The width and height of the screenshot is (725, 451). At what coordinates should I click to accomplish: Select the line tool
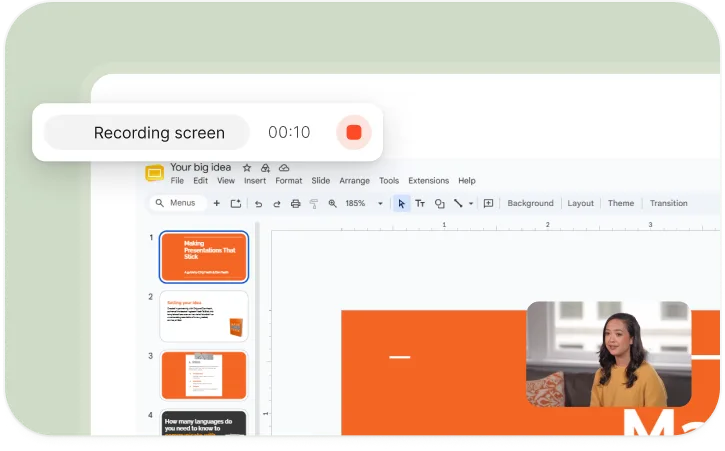(458, 203)
